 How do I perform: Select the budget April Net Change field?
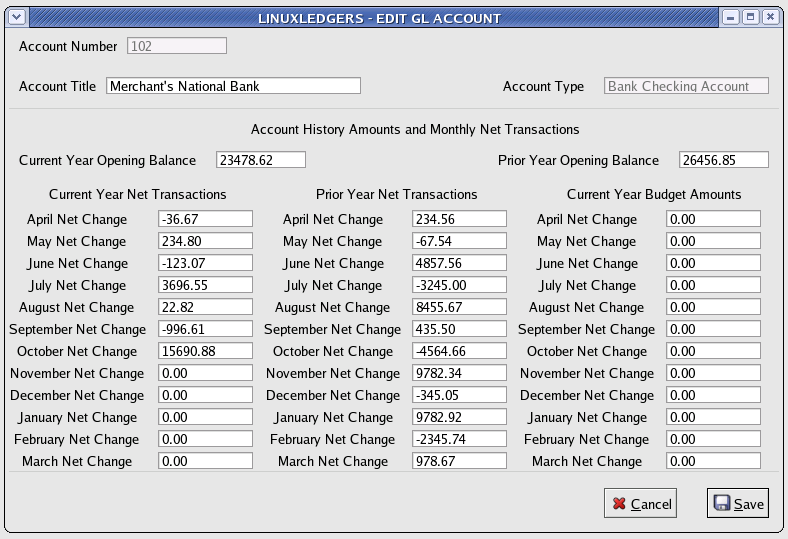713,219
